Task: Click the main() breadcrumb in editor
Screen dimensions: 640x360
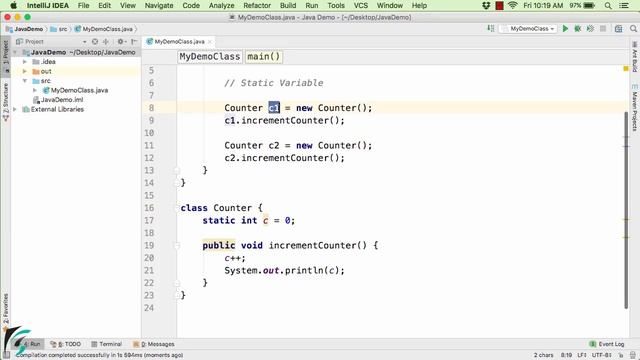Action: (264, 56)
